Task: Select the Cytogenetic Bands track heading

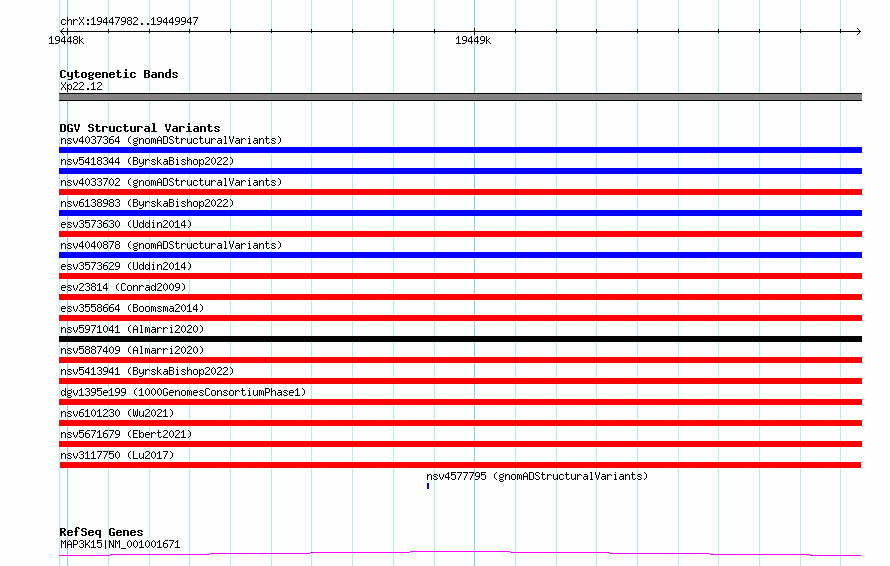Action: pos(119,74)
